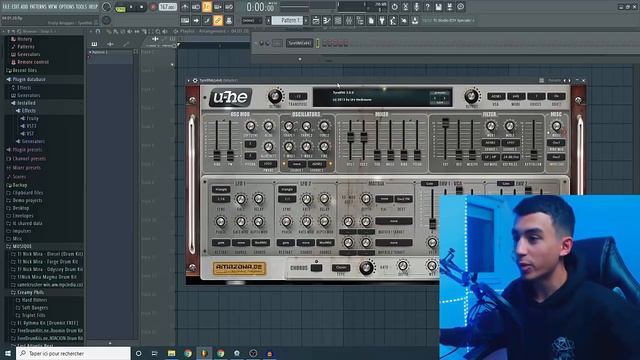The image size is (640, 360).
Task: Click the VCA ADSR1 button
Action: point(496,96)
